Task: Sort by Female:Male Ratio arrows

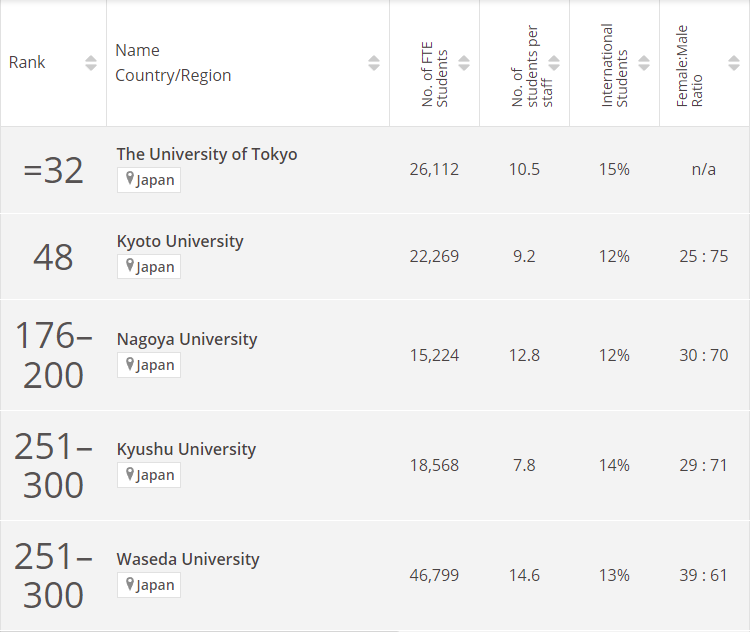Action: click(734, 63)
